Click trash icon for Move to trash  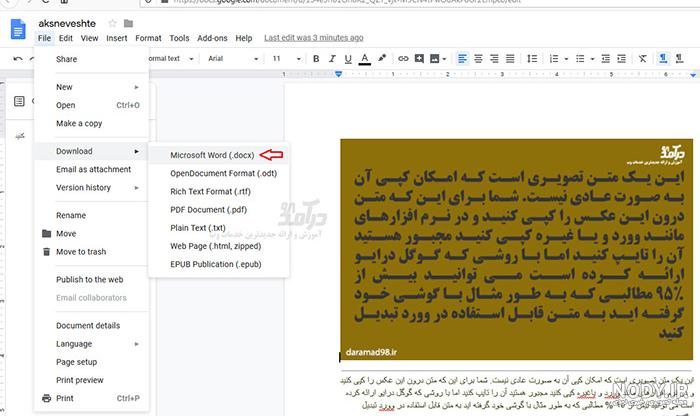[x=46, y=252]
